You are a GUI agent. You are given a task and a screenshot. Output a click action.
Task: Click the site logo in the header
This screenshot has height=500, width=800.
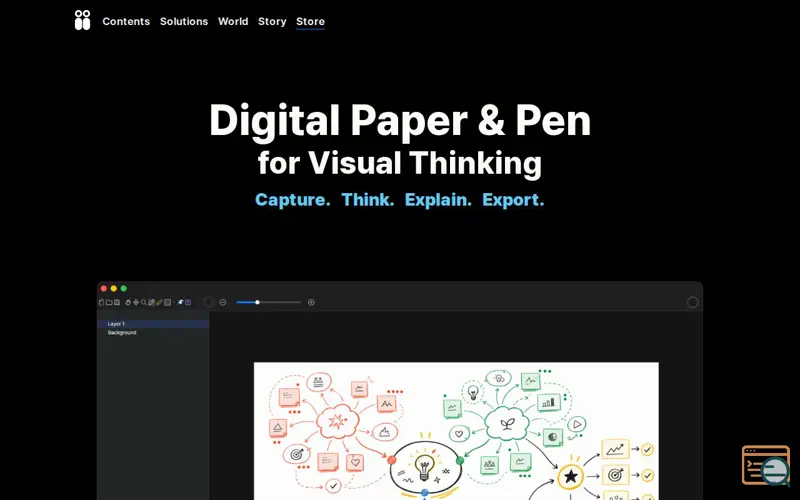[x=82, y=20]
